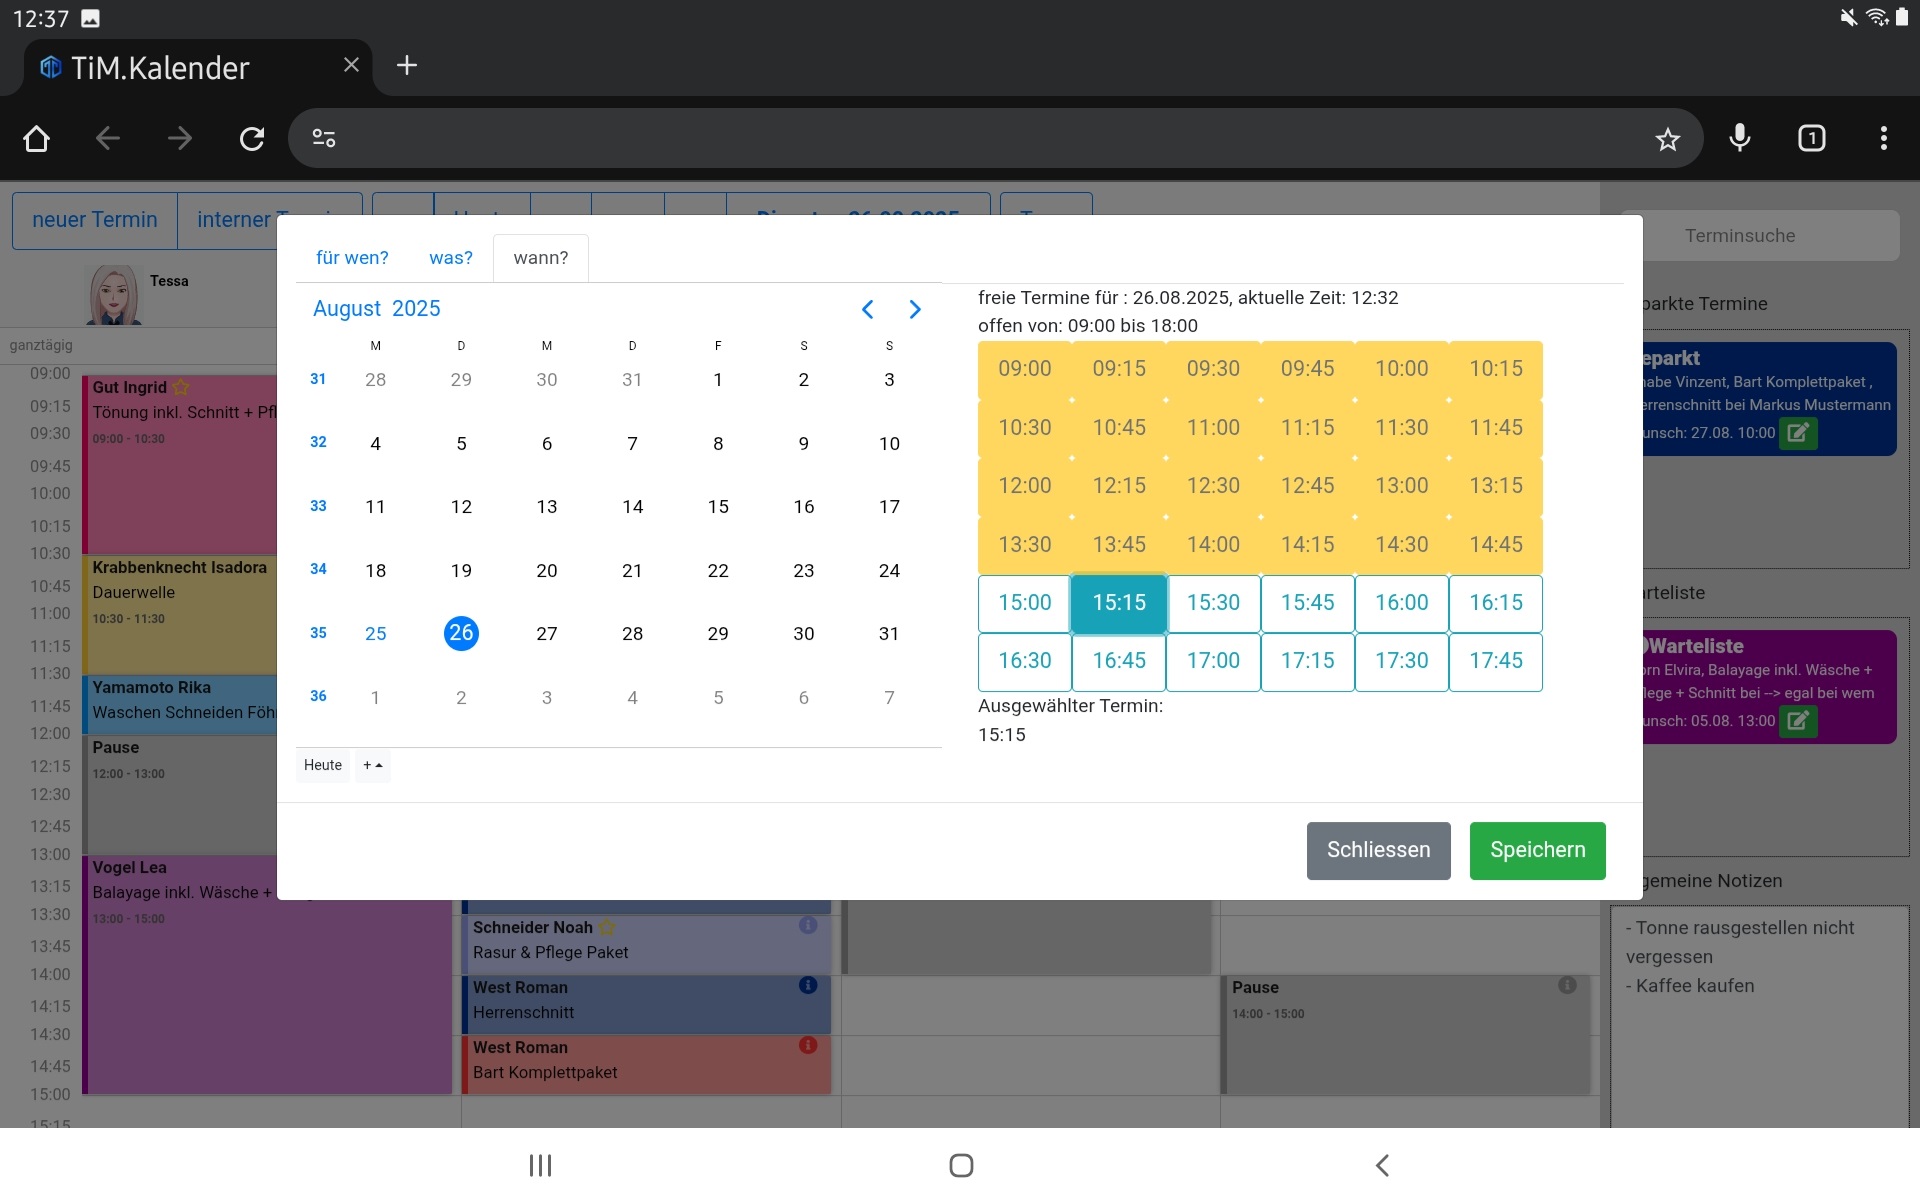This screenshot has width=1920, height=1200.
Task: Choose the 16:45 appointment slot
Action: 1119,661
